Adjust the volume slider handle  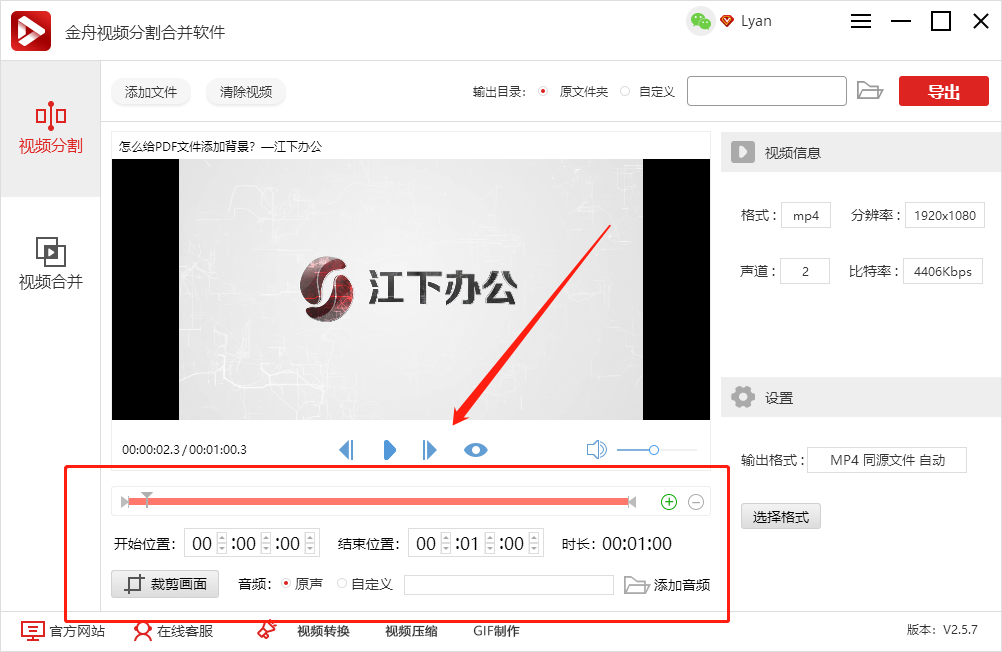click(x=654, y=450)
